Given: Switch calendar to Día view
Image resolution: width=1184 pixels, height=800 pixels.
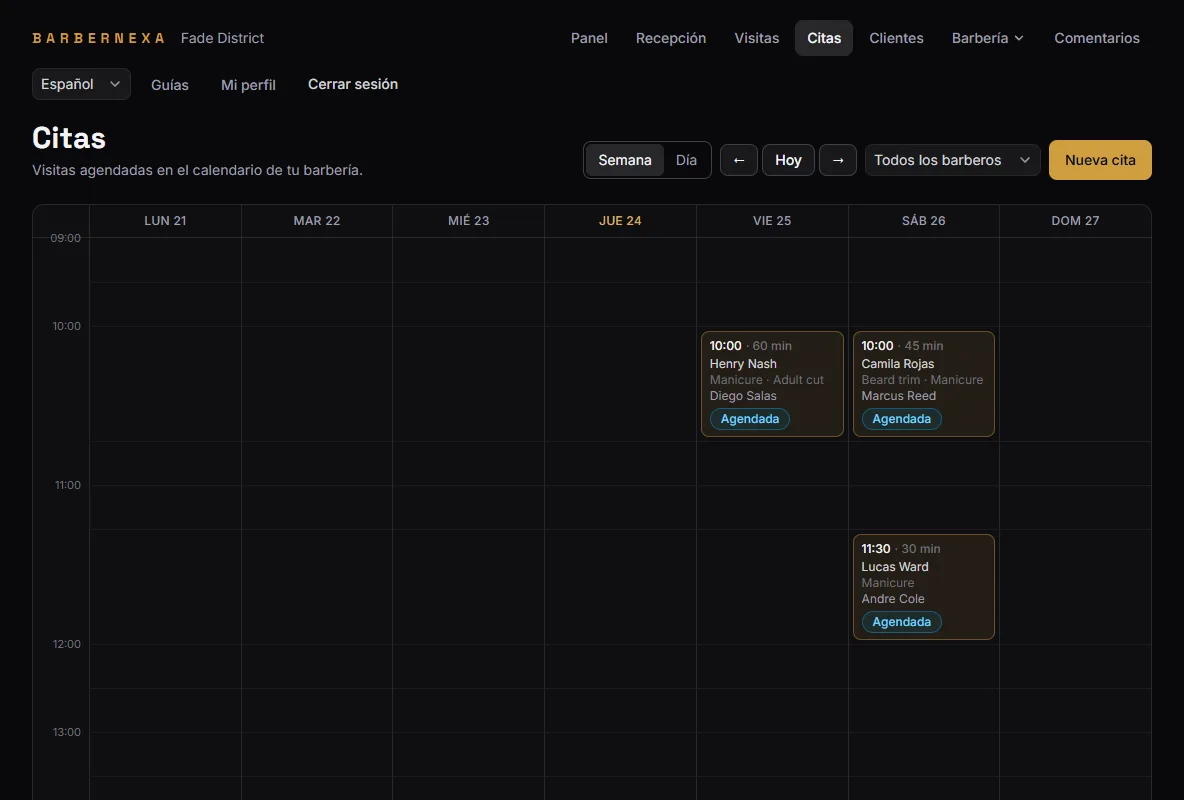Looking at the screenshot, I should [686, 160].
